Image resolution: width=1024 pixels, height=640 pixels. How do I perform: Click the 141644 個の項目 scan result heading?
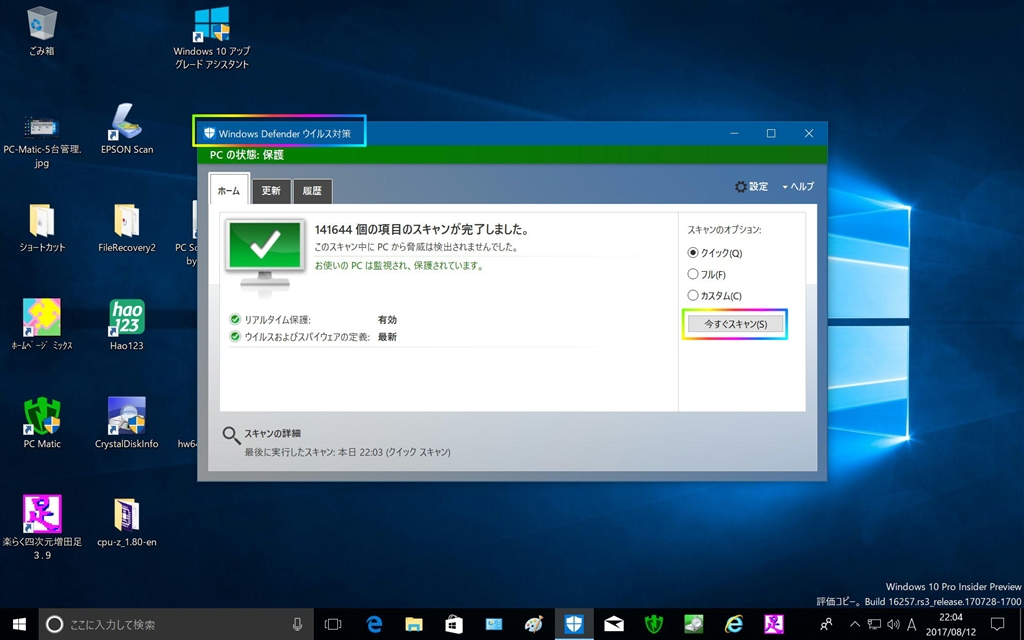[x=422, y=230]
